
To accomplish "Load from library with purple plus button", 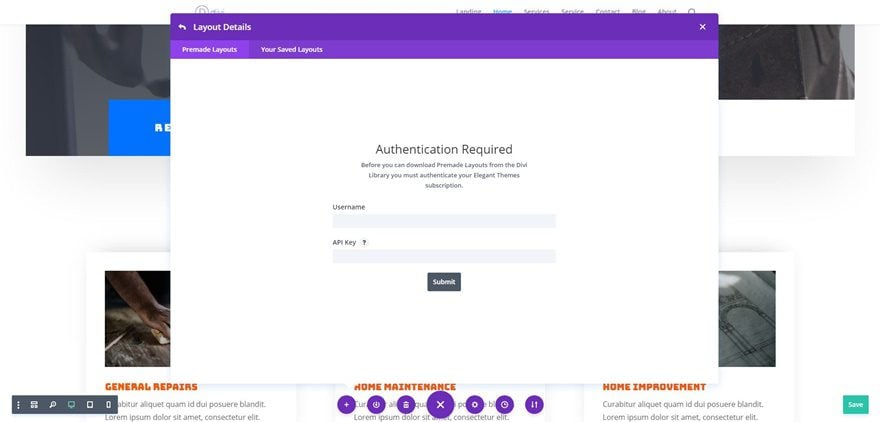I will 346,404.
